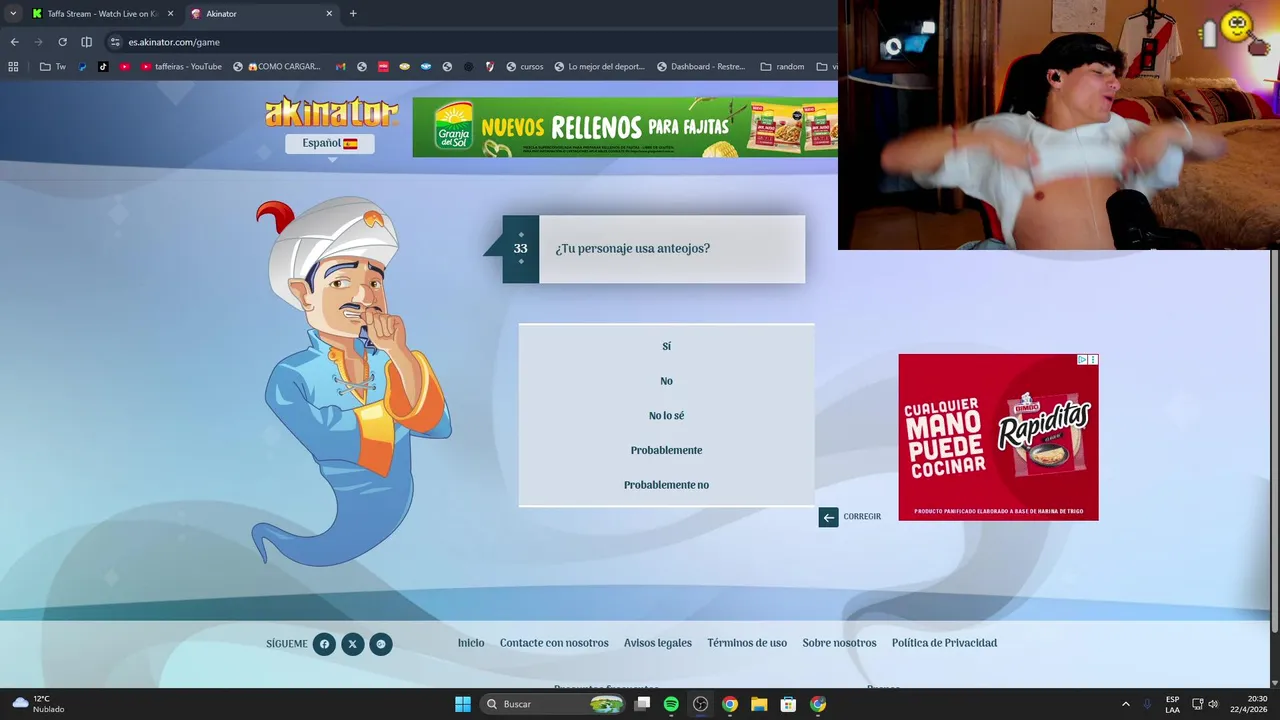
Task: Switch to the Taffa Stream Kick tab
Action: pos(103,14)
